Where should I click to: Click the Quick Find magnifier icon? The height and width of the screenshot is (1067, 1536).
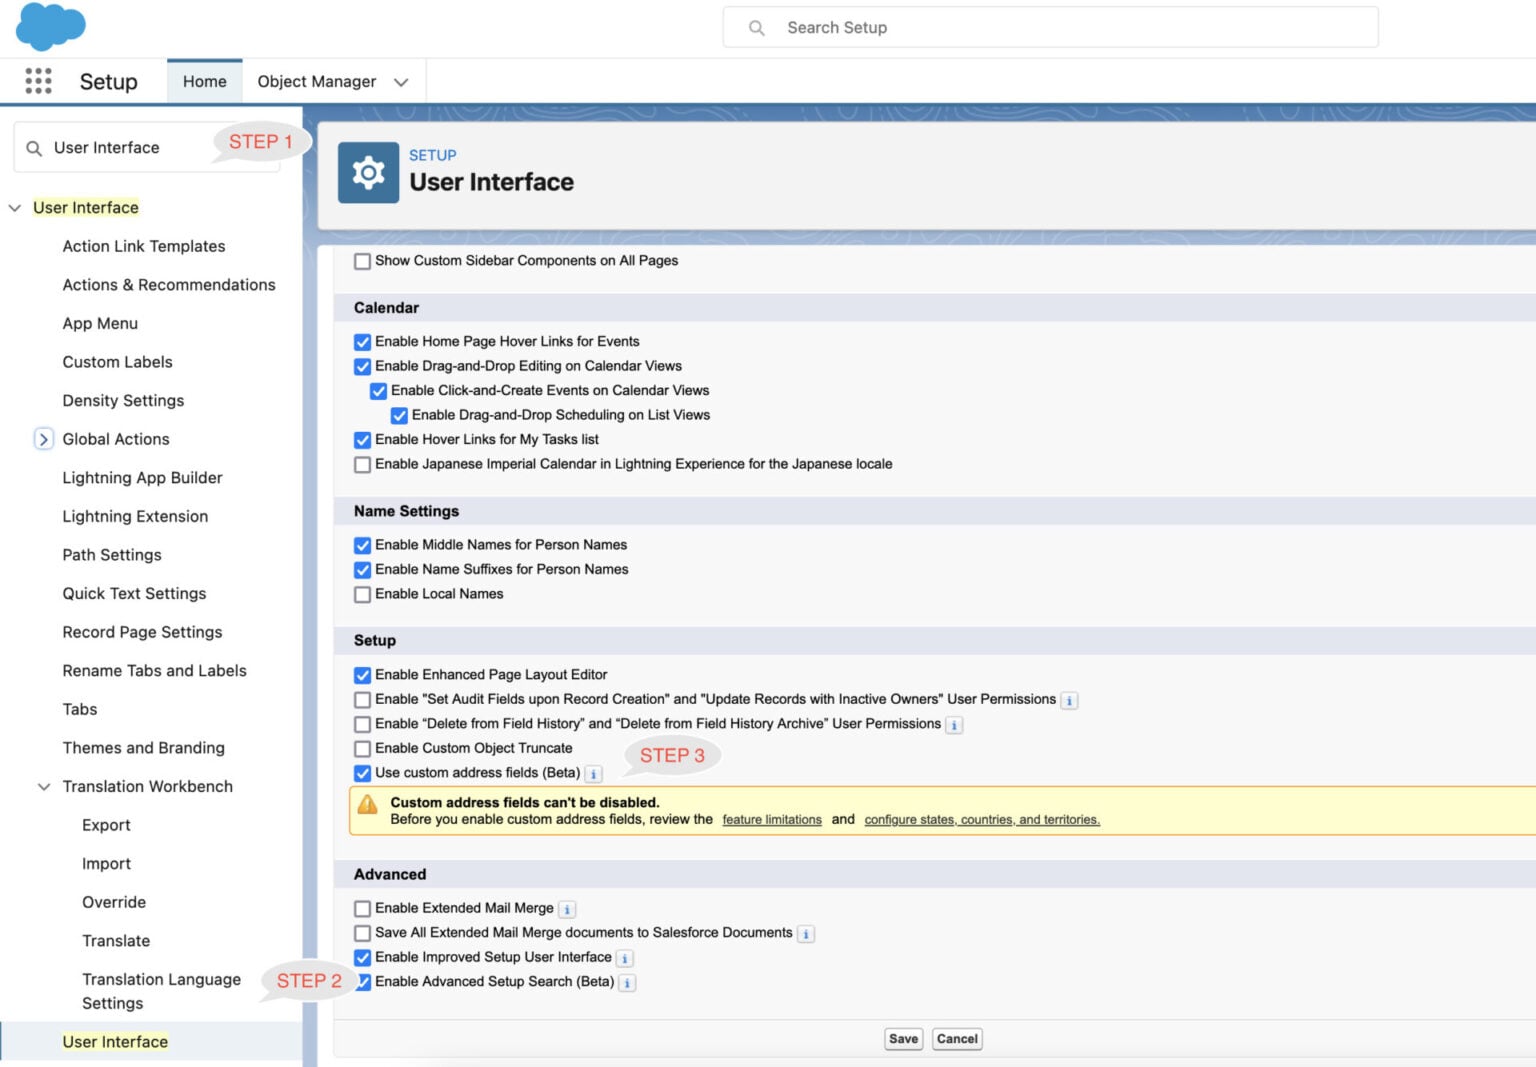pos(34,148)
